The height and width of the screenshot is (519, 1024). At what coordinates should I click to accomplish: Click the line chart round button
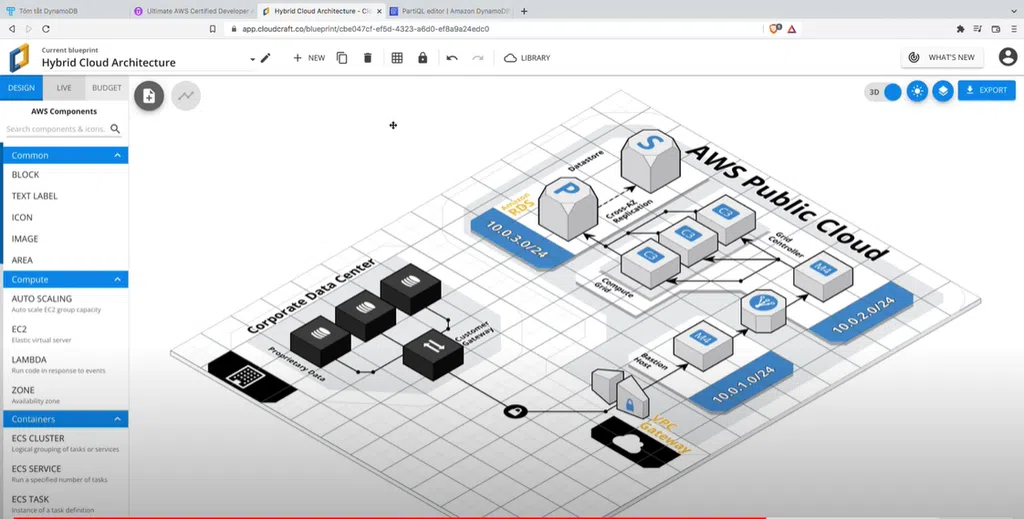186,96
